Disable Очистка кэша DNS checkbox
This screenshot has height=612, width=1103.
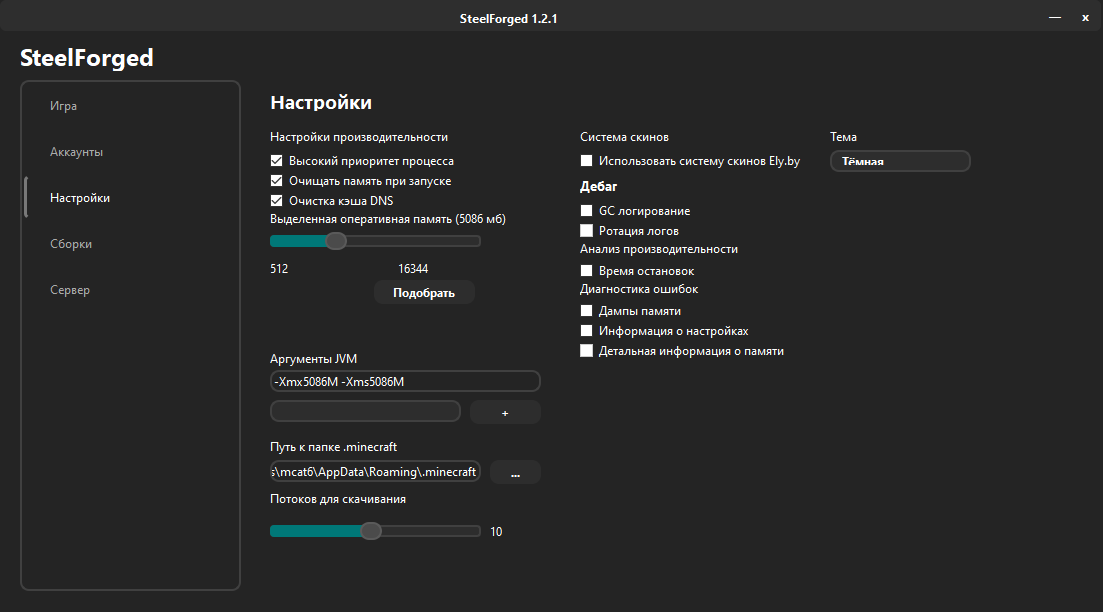coord(276,200)
